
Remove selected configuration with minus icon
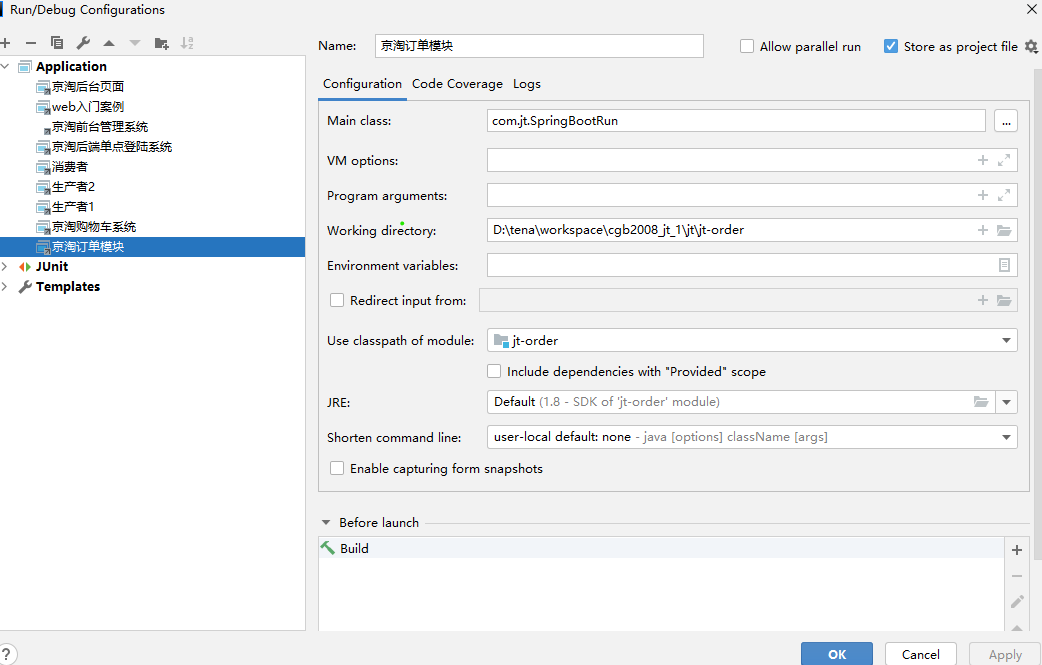31,43
